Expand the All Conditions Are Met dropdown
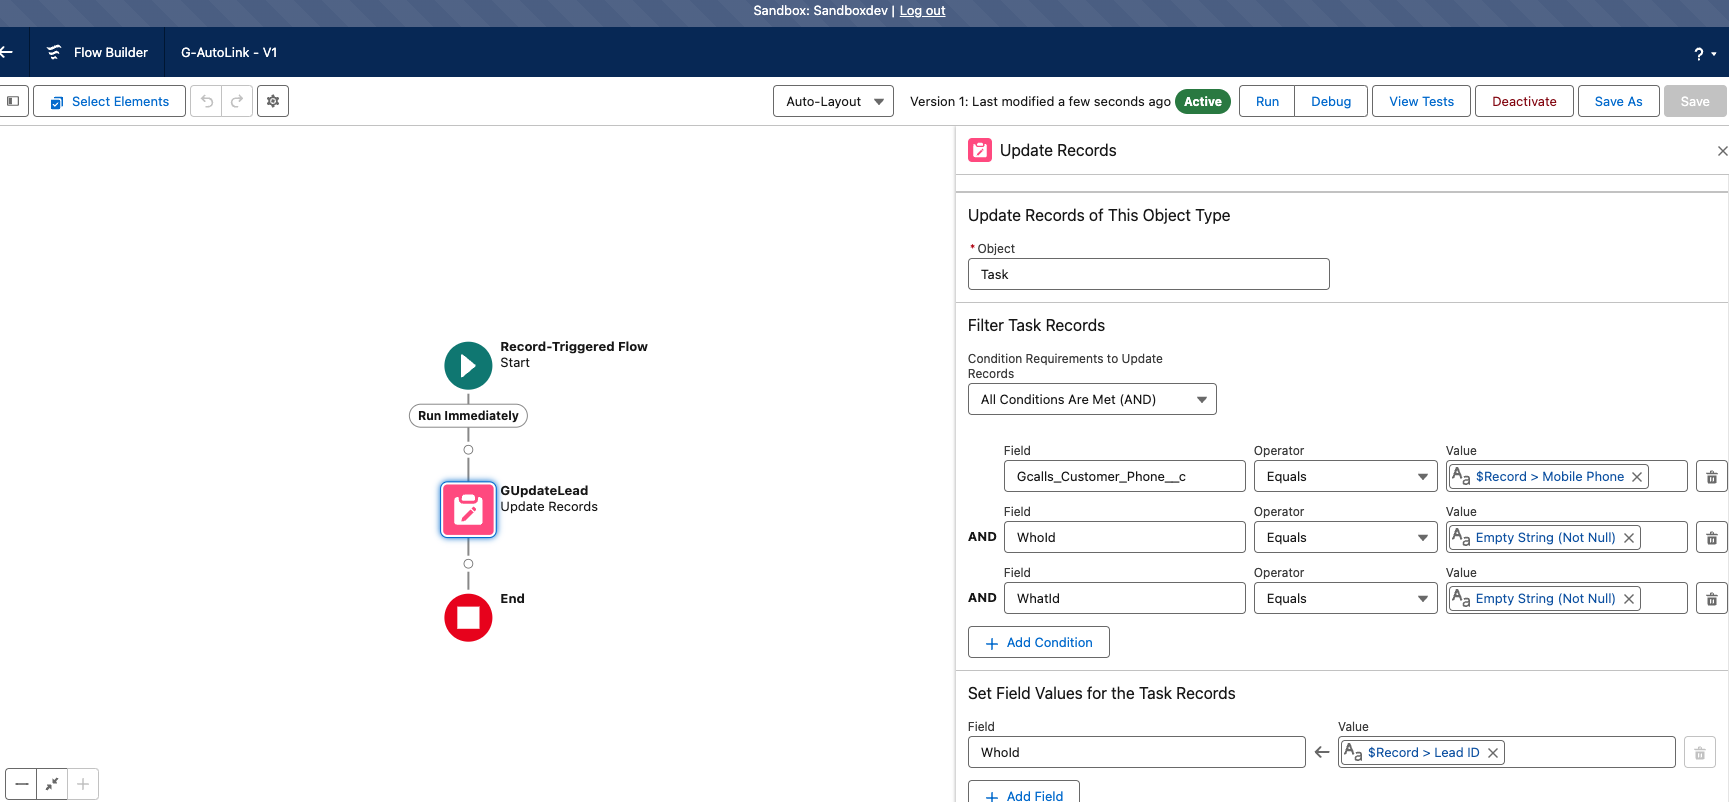The image size is (1729, 802). [1092, 399]
